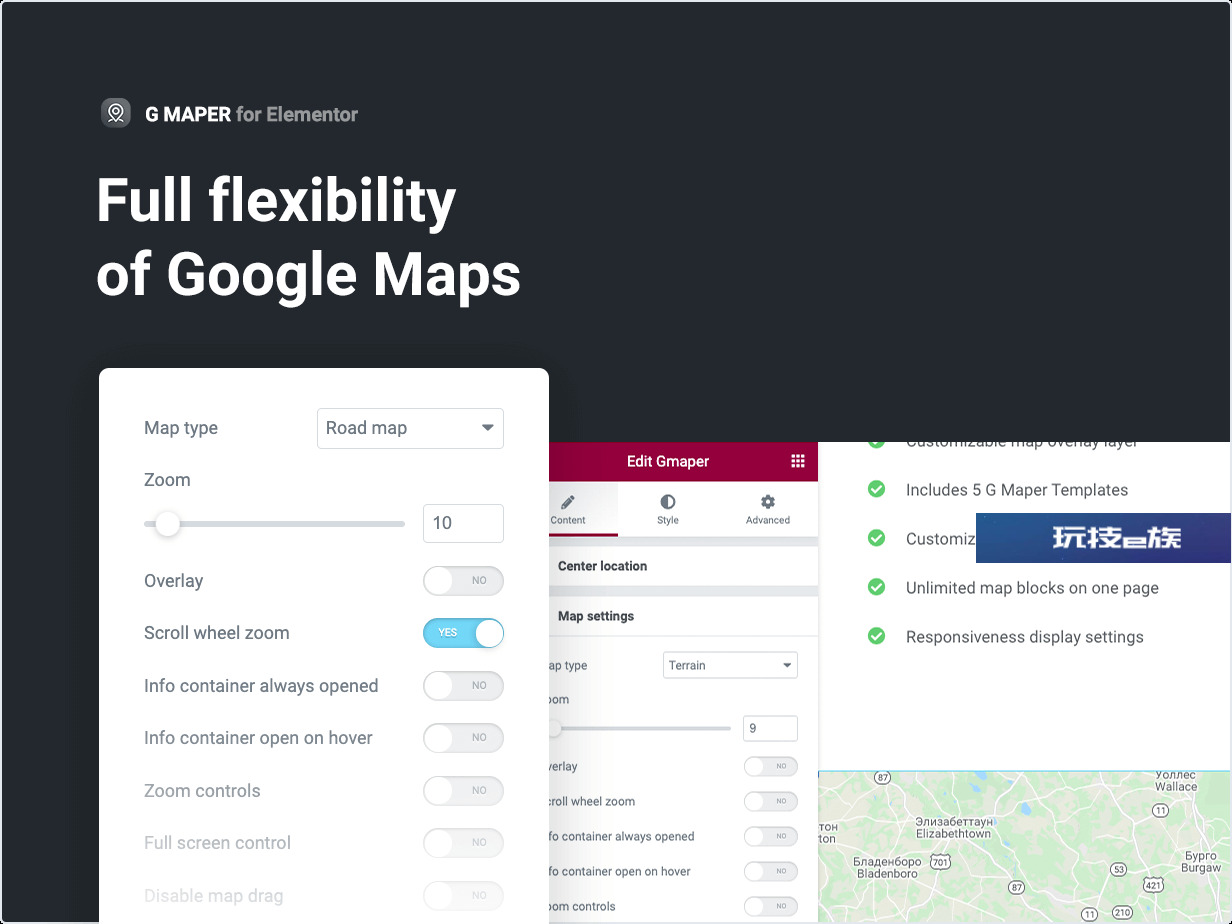Open the Terrain map type dropdown

(x=730, y=665)
